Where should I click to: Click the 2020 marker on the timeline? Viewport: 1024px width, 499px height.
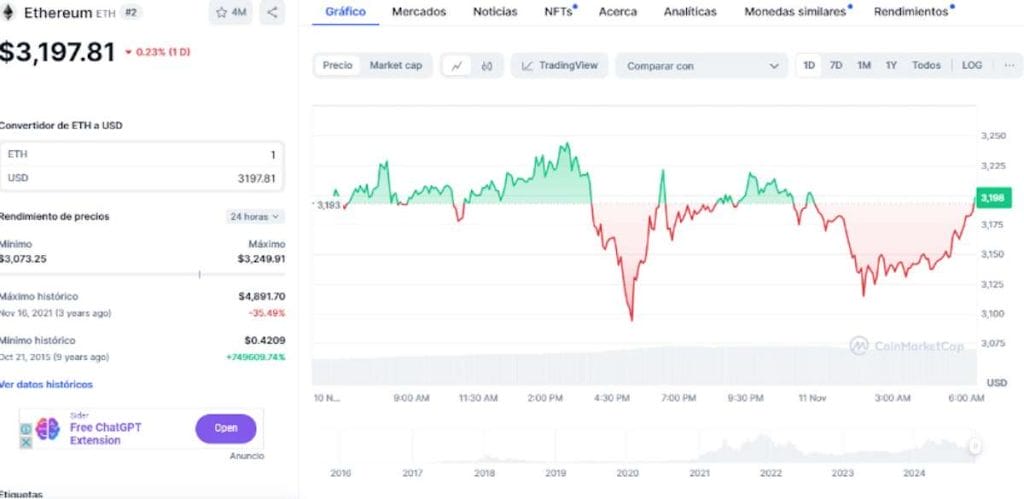click(628, 474)
